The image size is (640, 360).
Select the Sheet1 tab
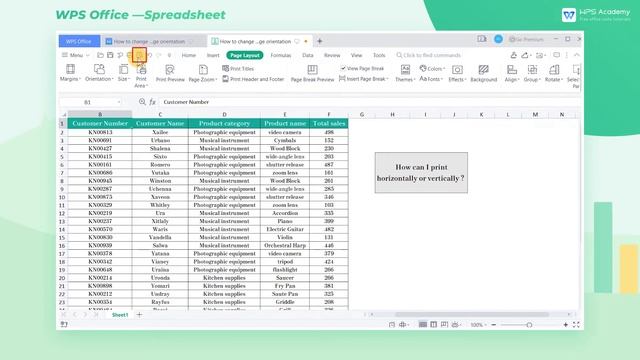[120, 315]
